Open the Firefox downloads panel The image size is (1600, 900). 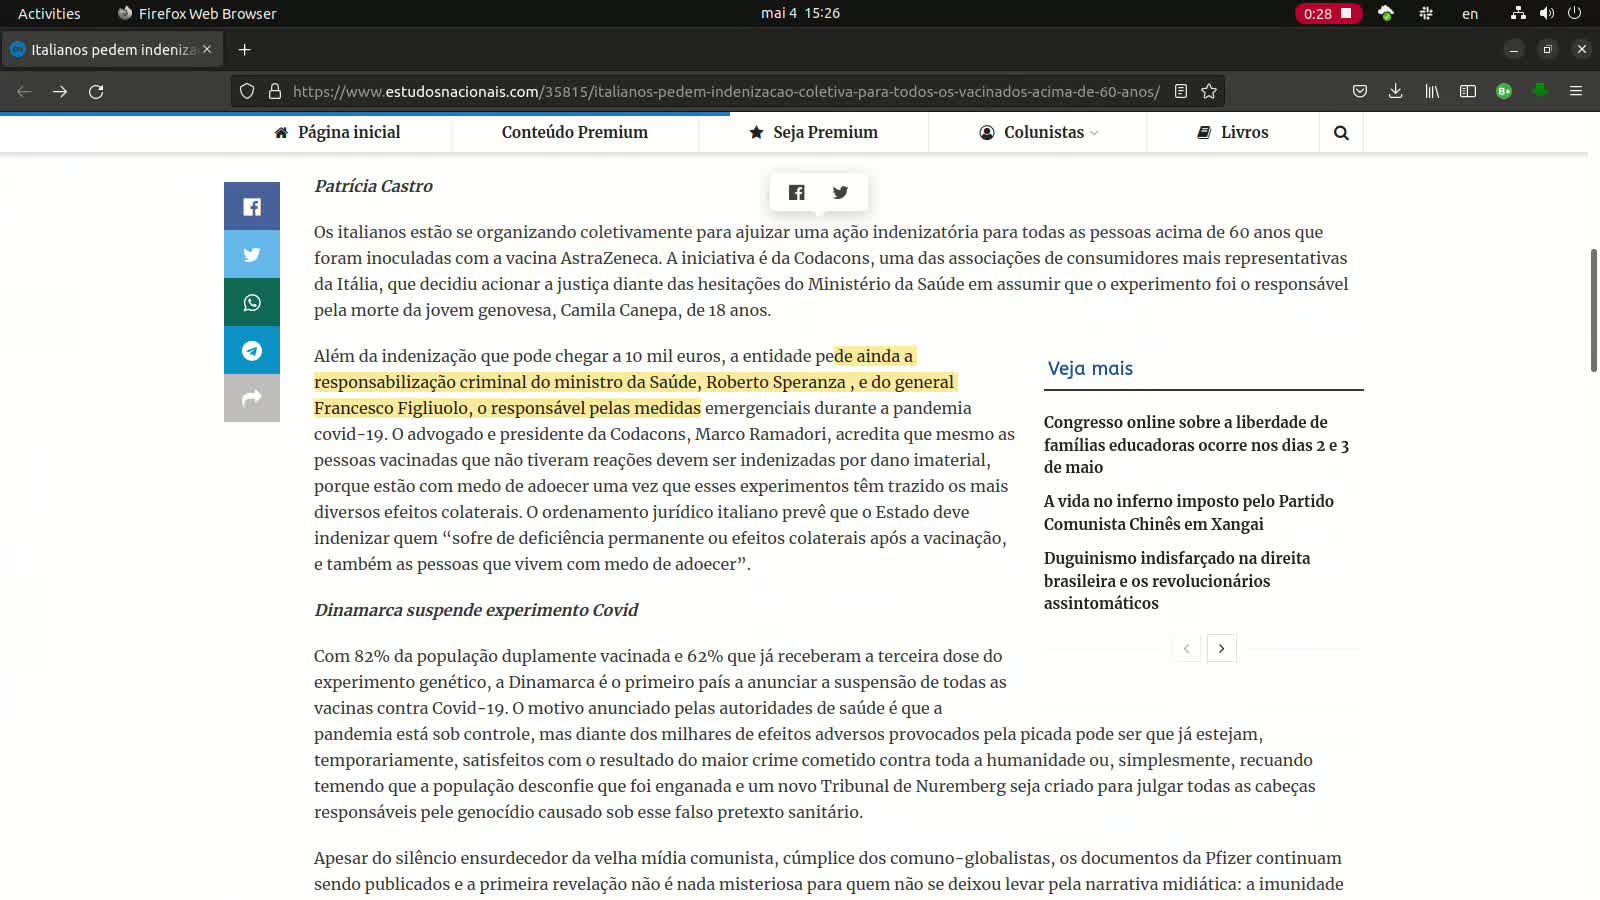coord(1396,92)
